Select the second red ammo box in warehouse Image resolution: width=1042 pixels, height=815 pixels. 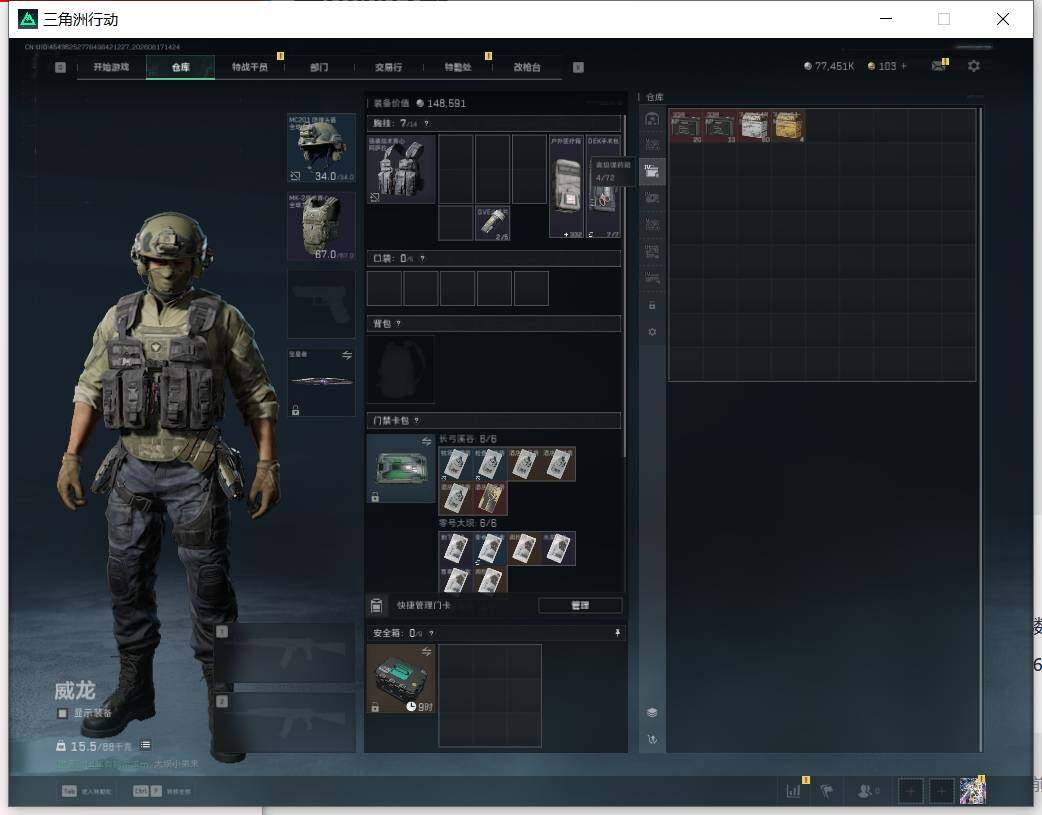(x=720, y=126)
